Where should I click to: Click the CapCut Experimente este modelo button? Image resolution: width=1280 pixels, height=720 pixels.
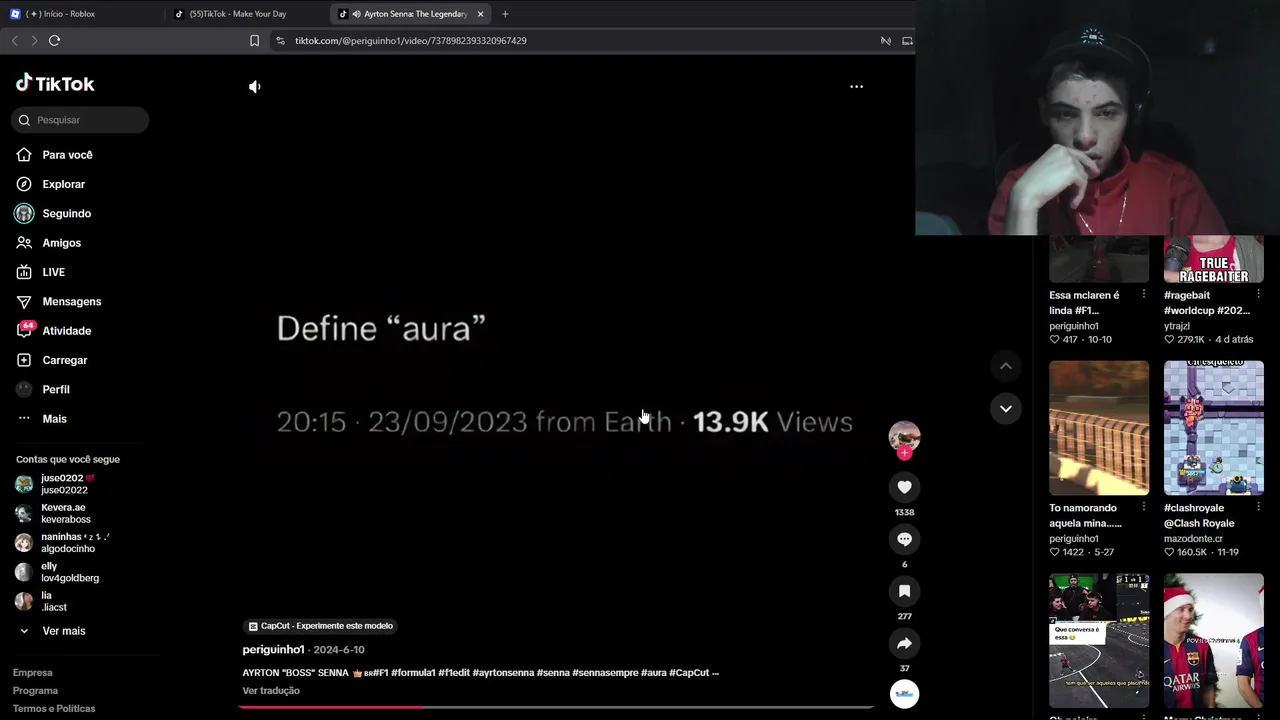point(321,626)
